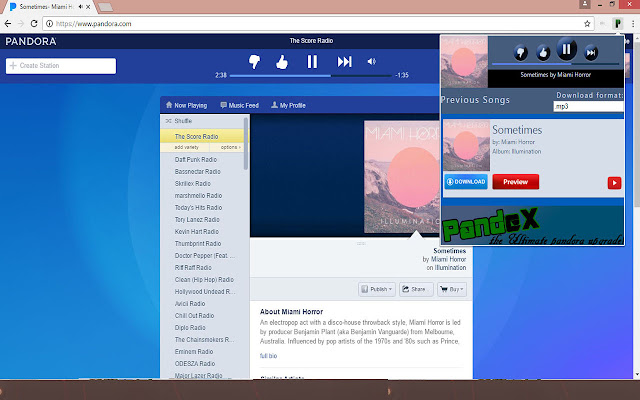This screenshot has width=640, height=400.
Task: Click the red Preview button
Action: [x=516, y=182]
